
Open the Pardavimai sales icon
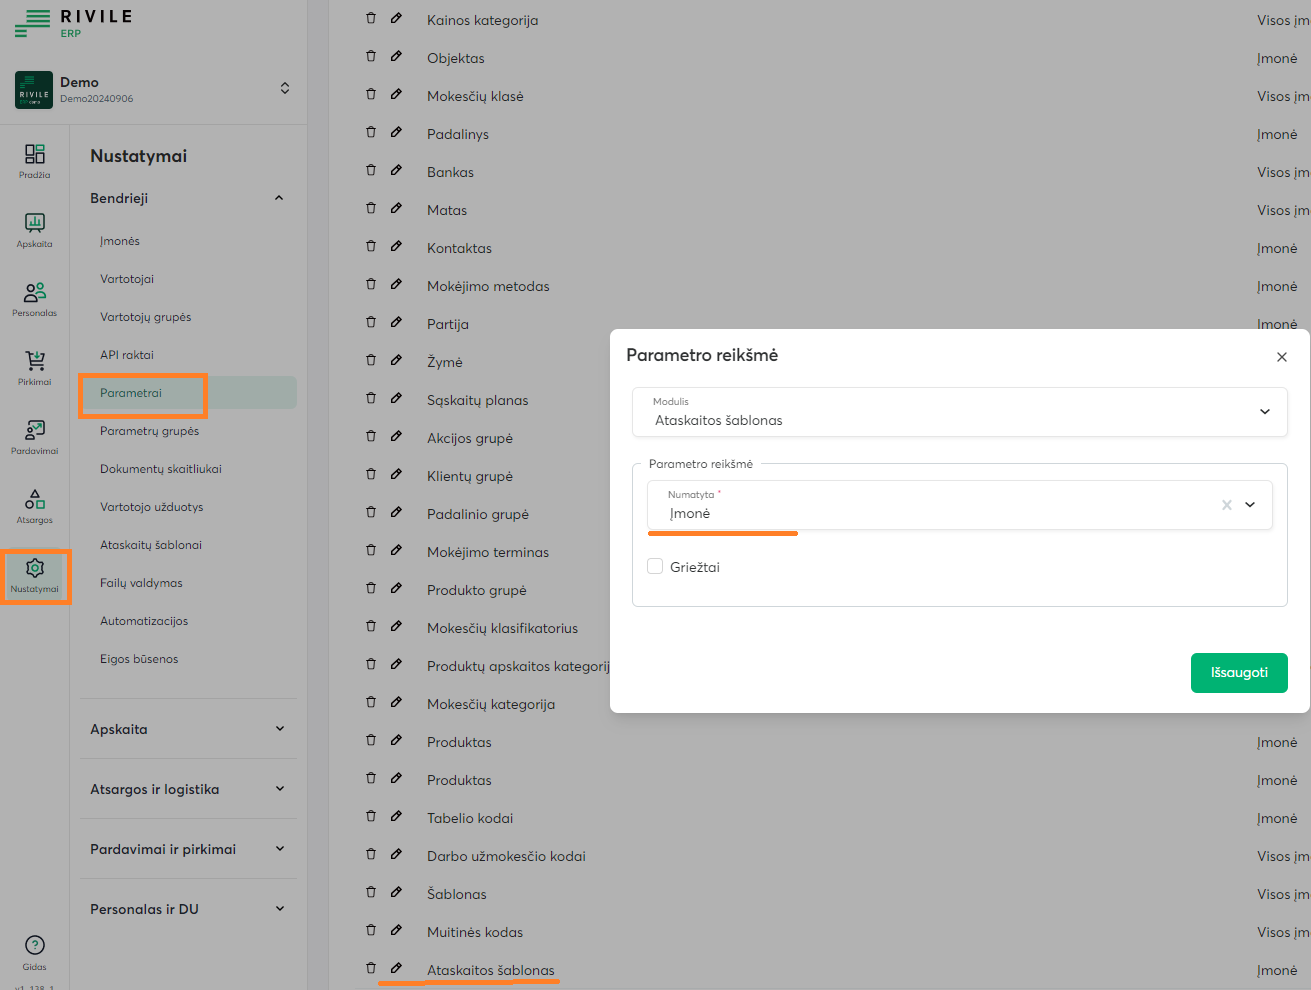(x=34, y=436)
